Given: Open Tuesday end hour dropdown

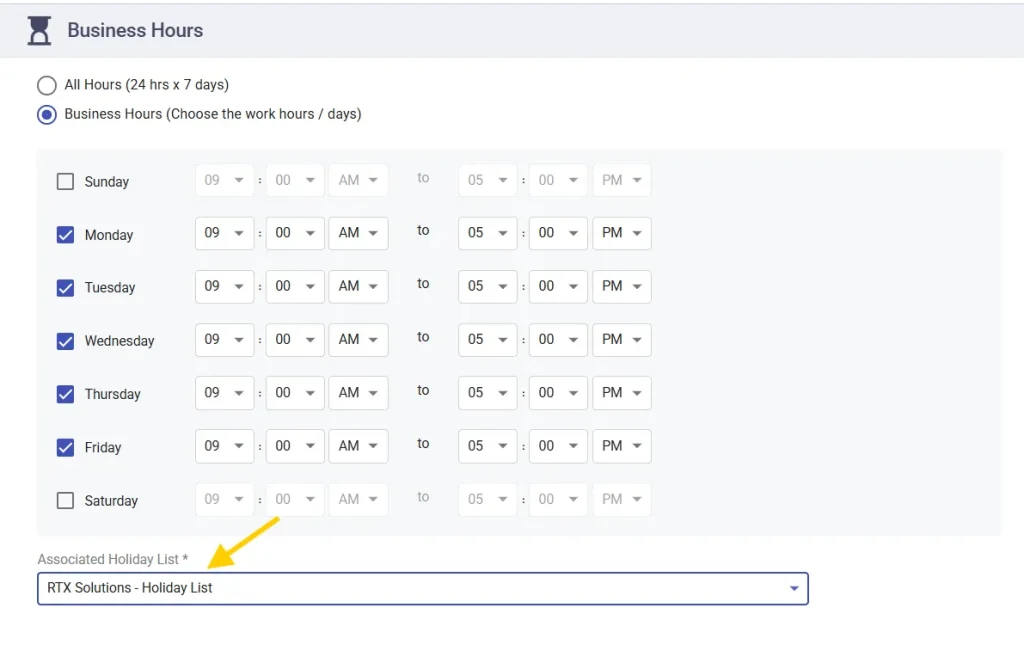Looking at the screenshot, I should pyautogui.click(x=487, y=286).
